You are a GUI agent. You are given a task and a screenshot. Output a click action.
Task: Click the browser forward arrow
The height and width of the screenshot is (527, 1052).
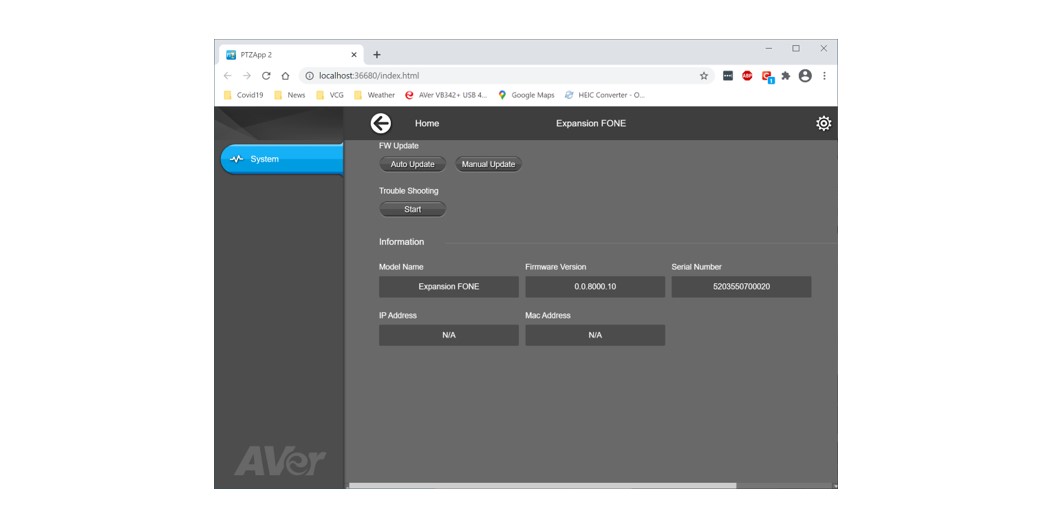pos(247,76)
